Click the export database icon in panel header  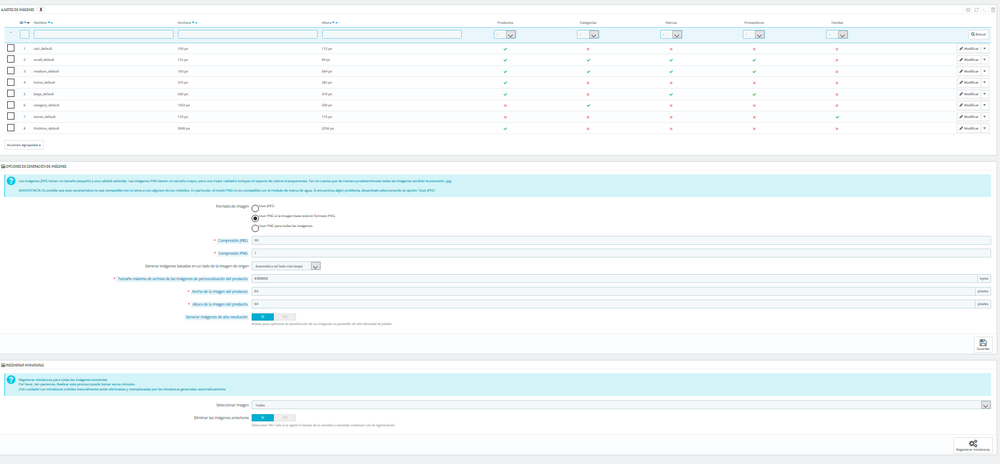click(993, 10)
